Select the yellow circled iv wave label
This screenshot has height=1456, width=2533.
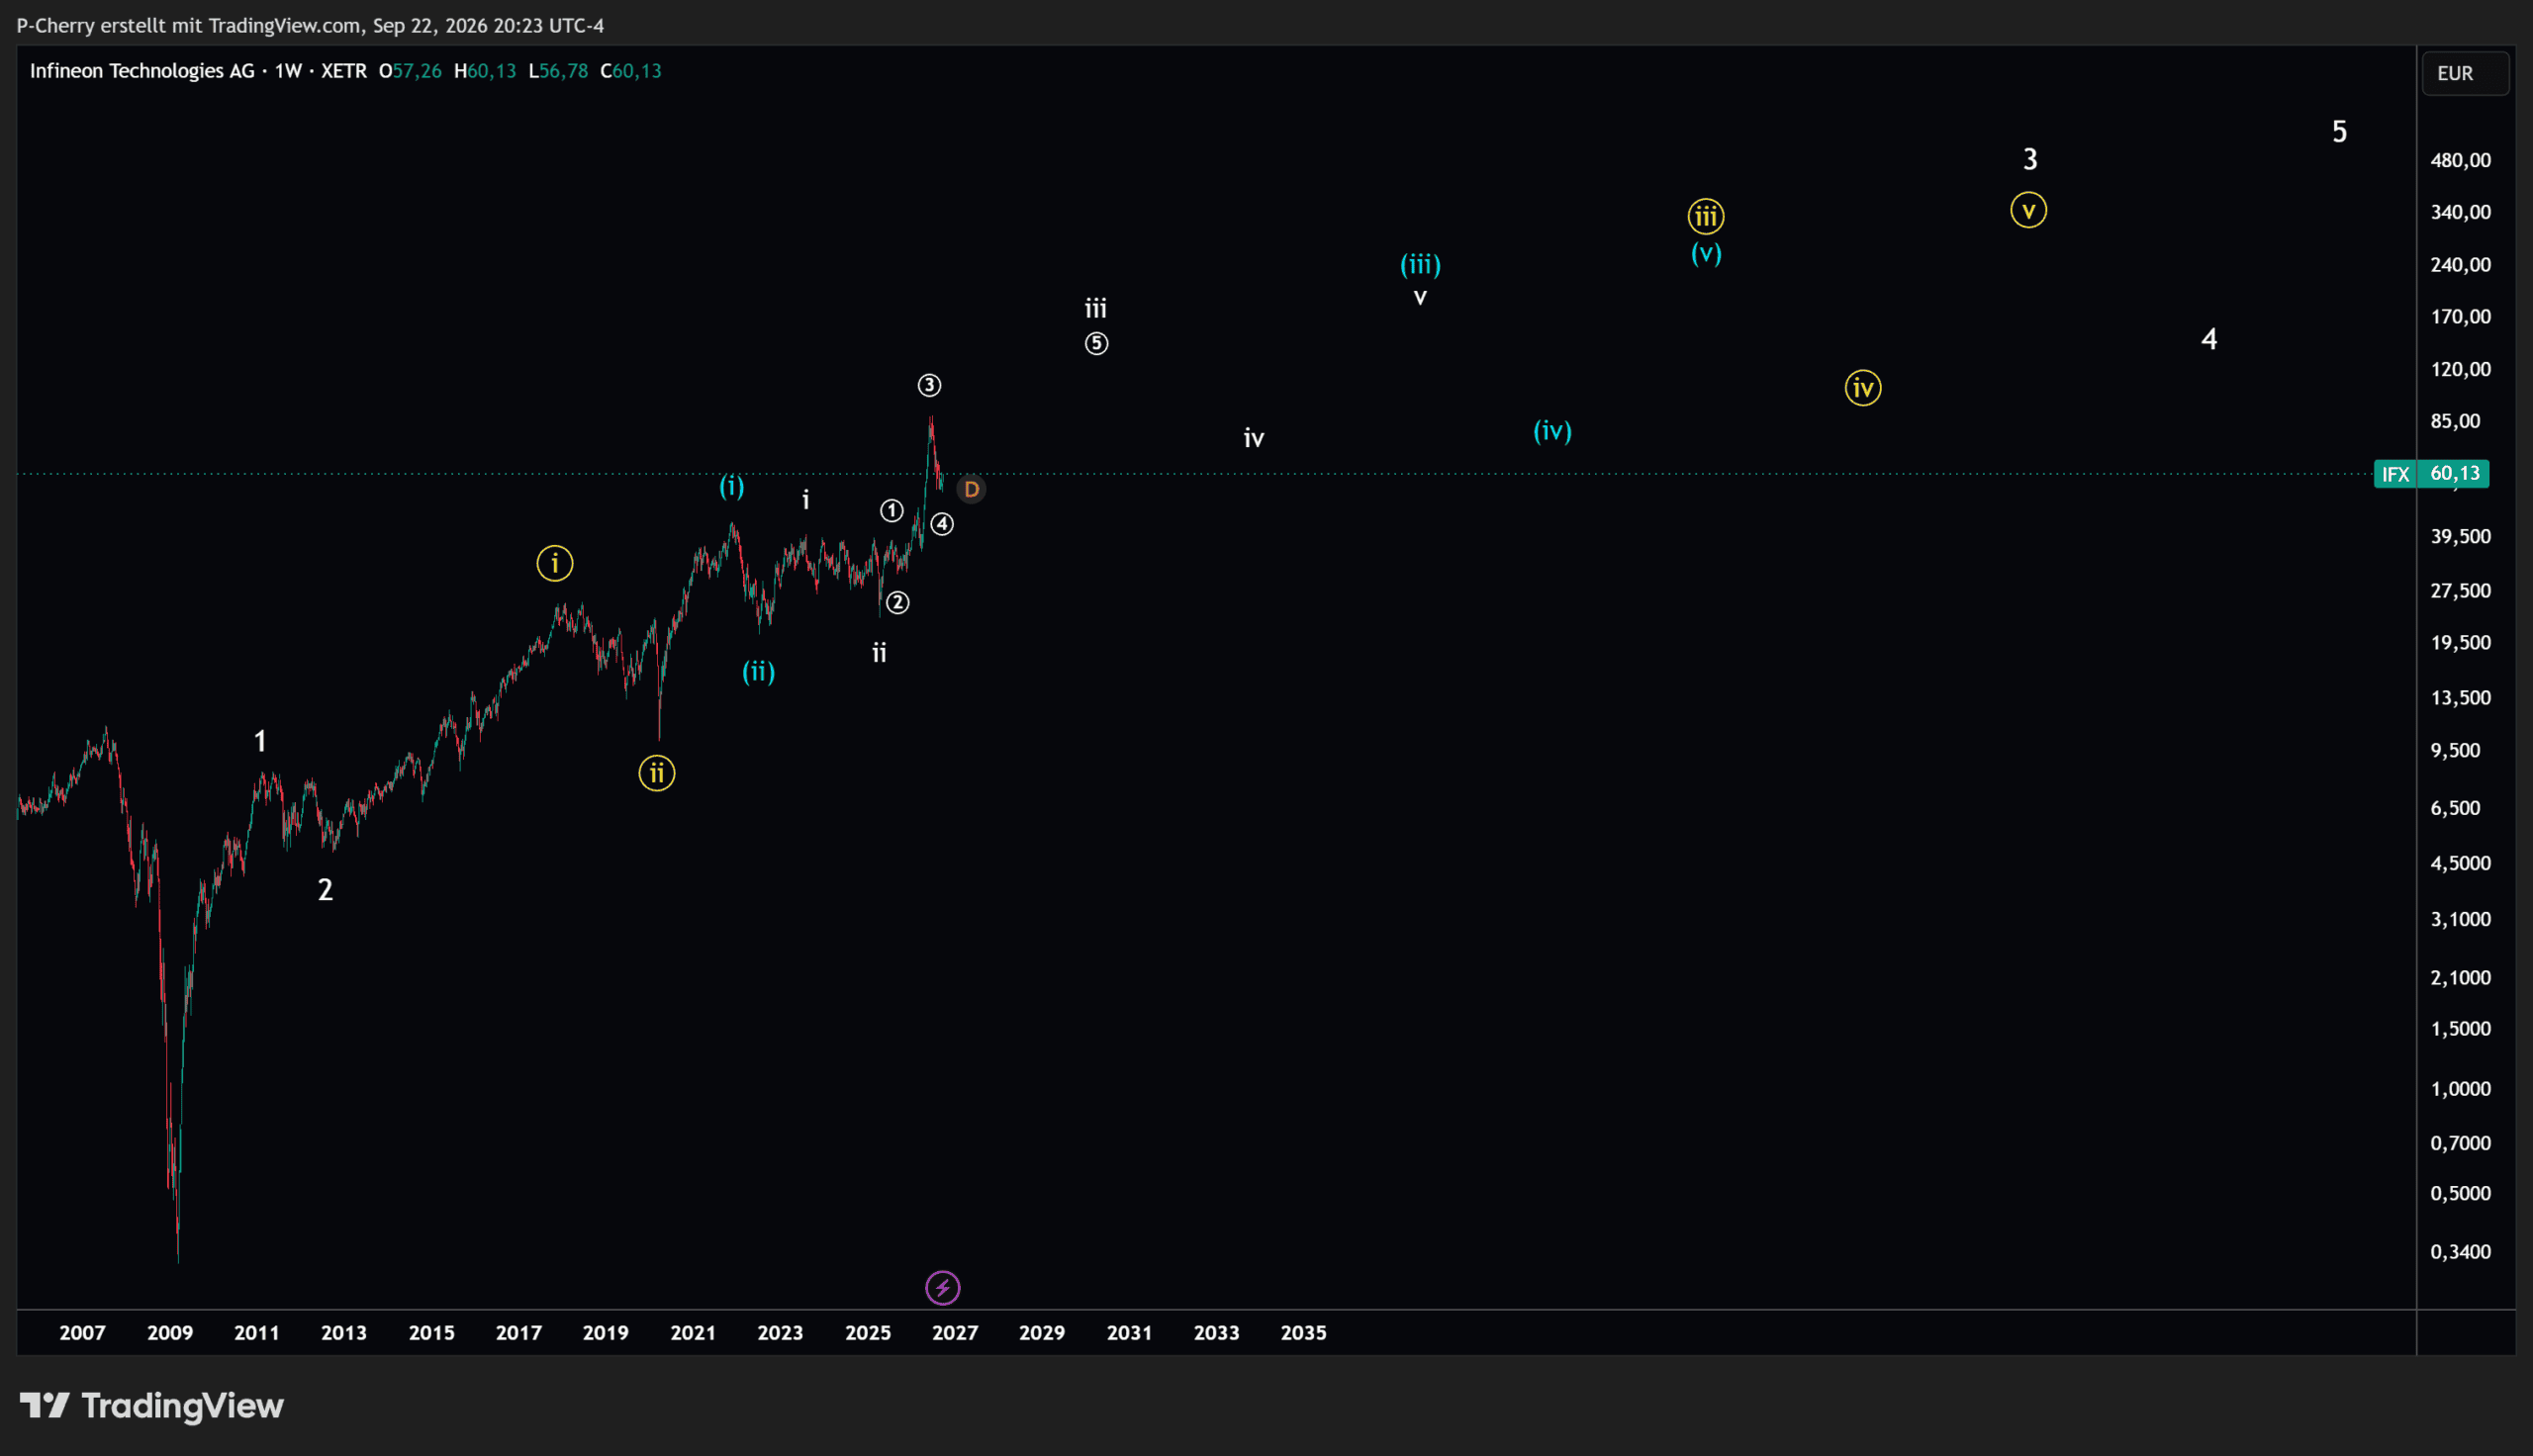(1863, 388)
